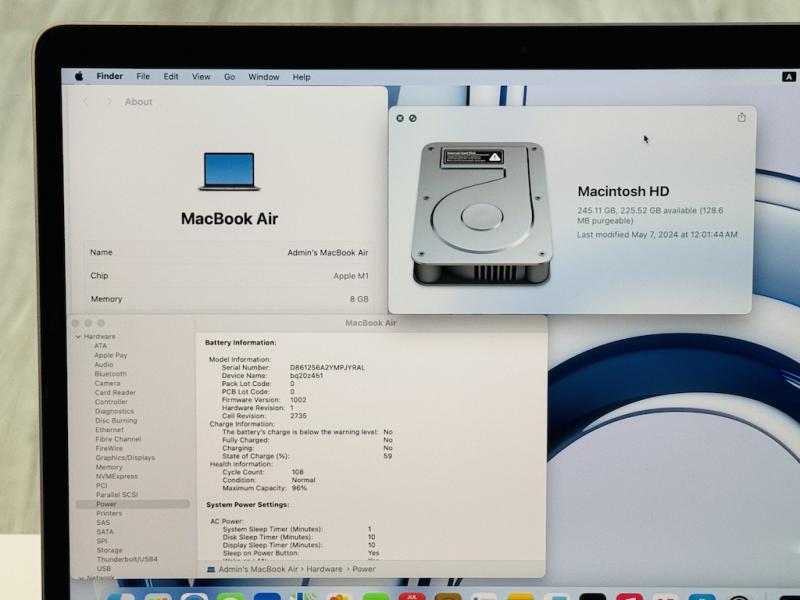This screenshot has width=800, height=600.
Task: Select Storage in the Hardware list
Action: 109,550
